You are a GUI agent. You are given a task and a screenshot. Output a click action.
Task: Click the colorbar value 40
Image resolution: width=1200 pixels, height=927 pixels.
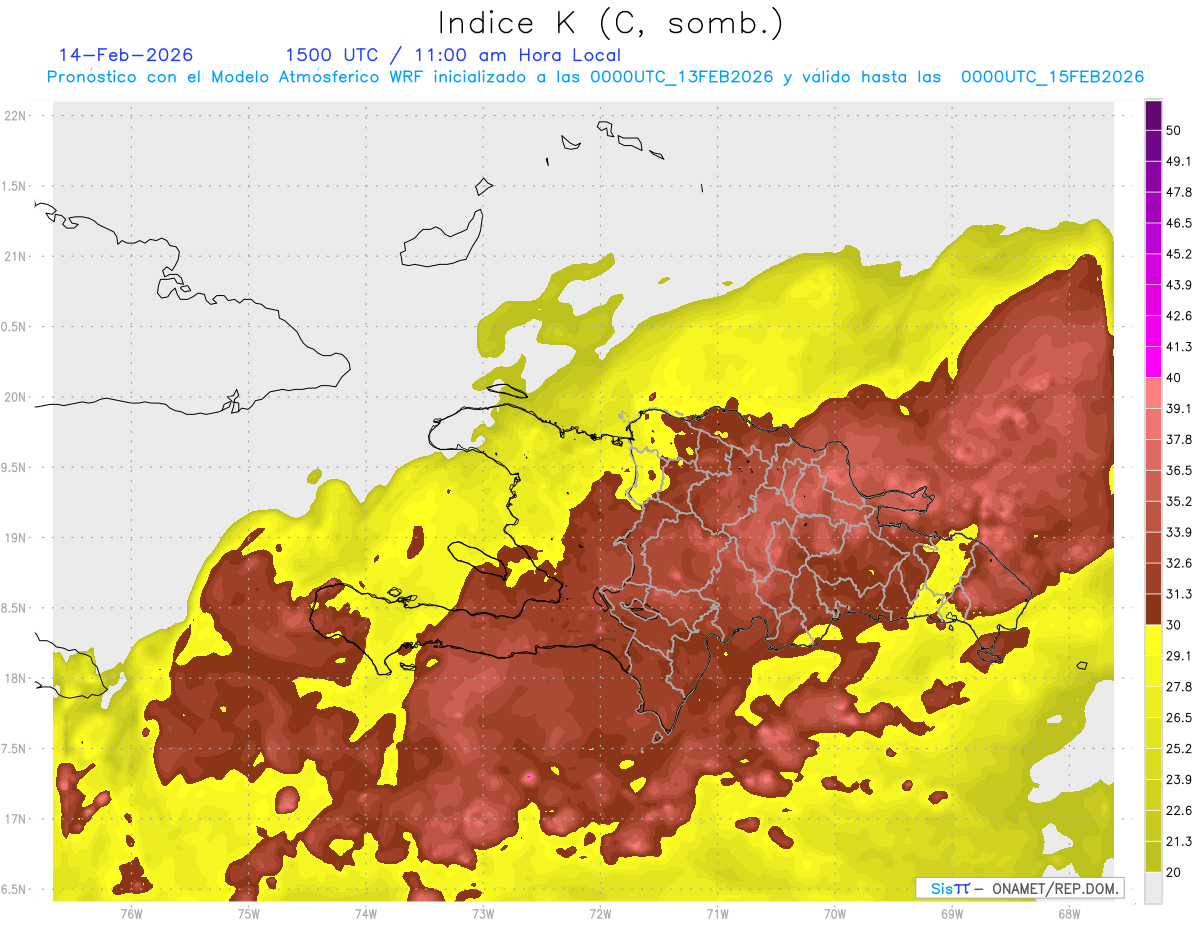[x=1174, y=378]
